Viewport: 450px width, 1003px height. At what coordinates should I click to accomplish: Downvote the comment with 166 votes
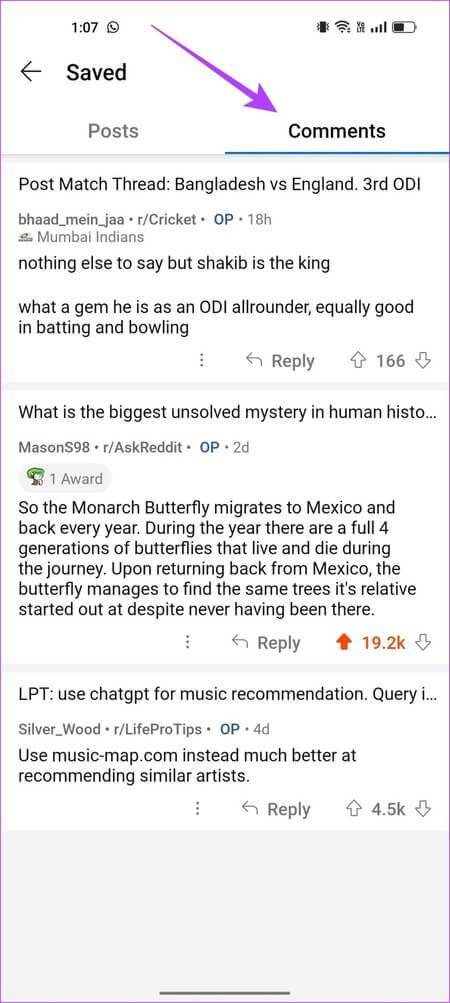422,361
